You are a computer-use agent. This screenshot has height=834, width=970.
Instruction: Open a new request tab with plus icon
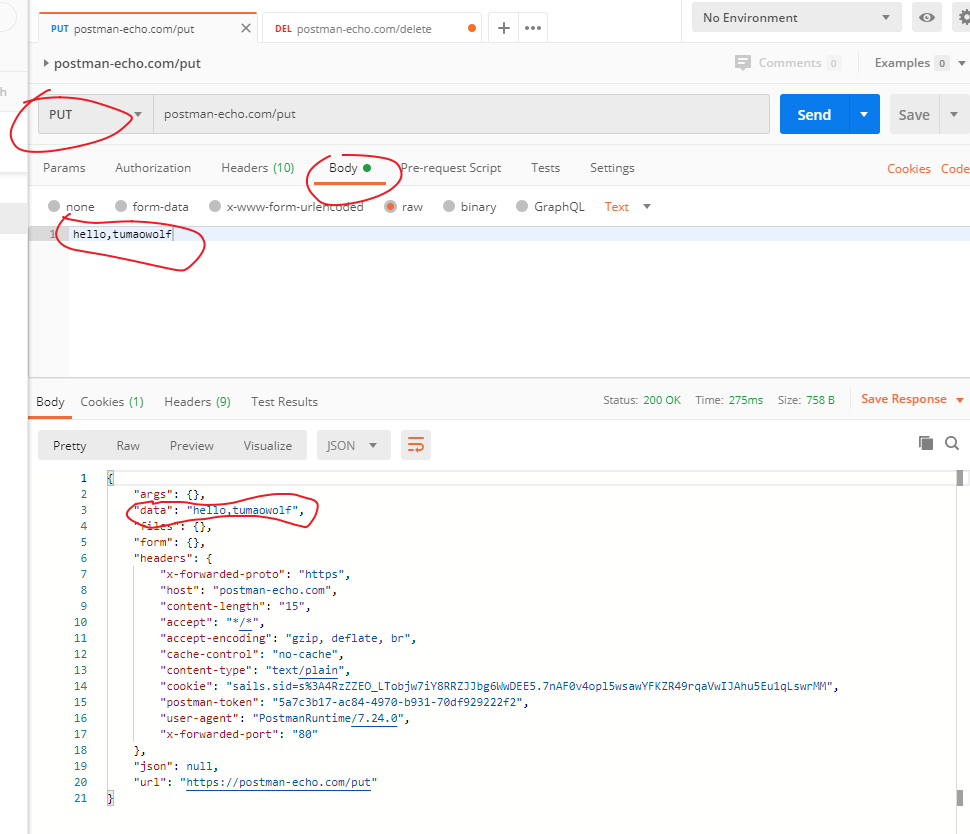tap(504, 28)
